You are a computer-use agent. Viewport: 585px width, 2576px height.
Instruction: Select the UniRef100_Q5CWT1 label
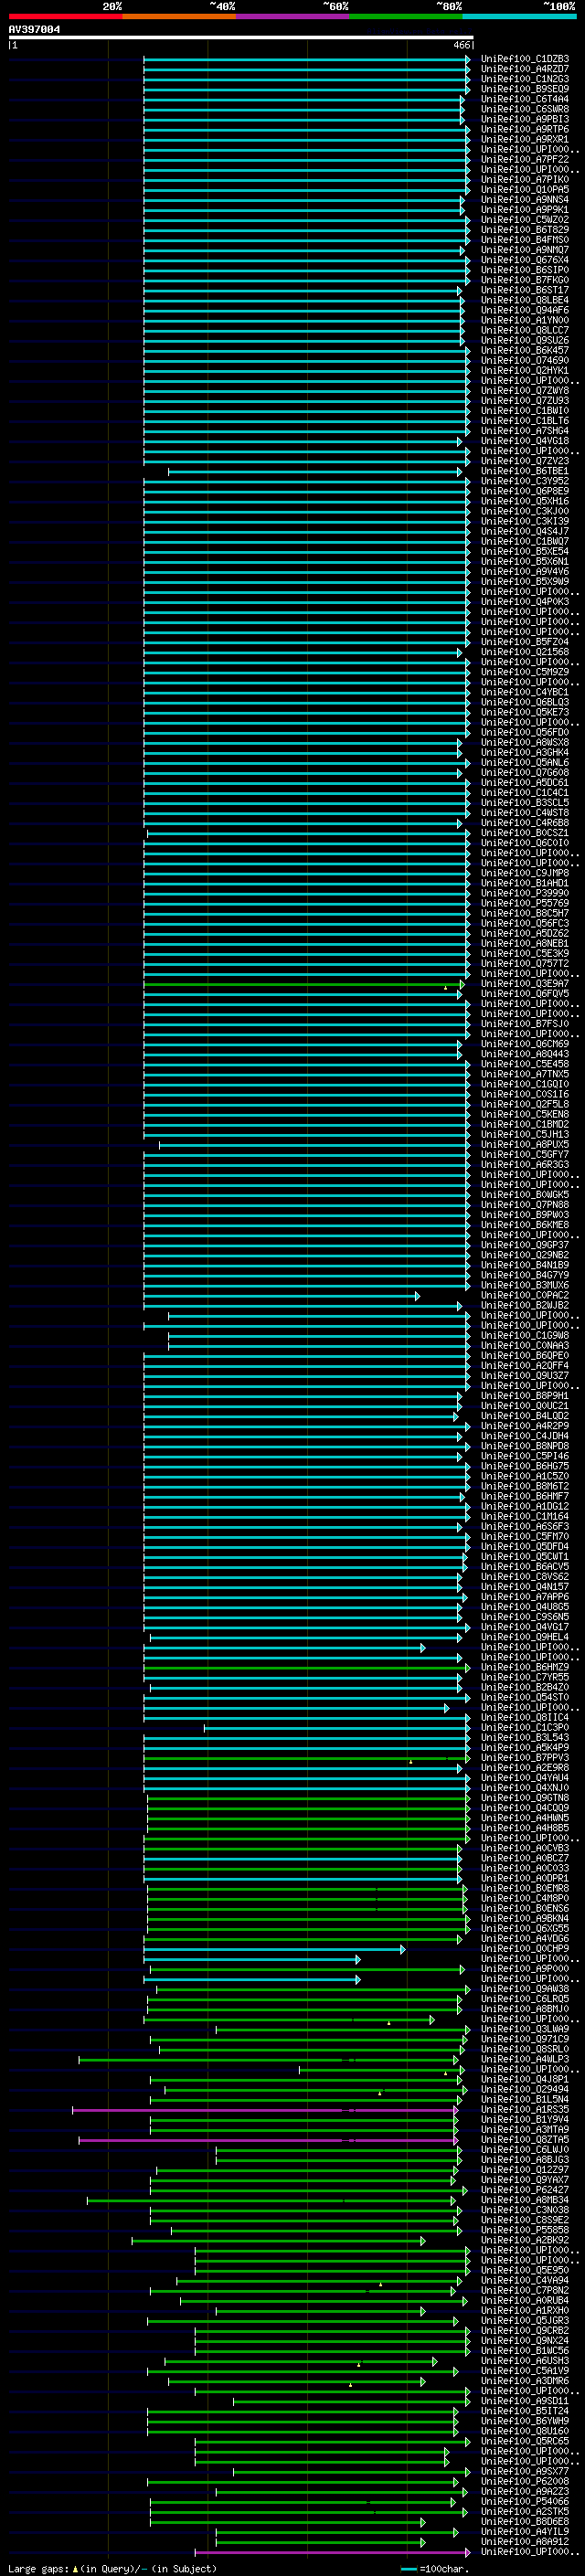[525, 1557]
